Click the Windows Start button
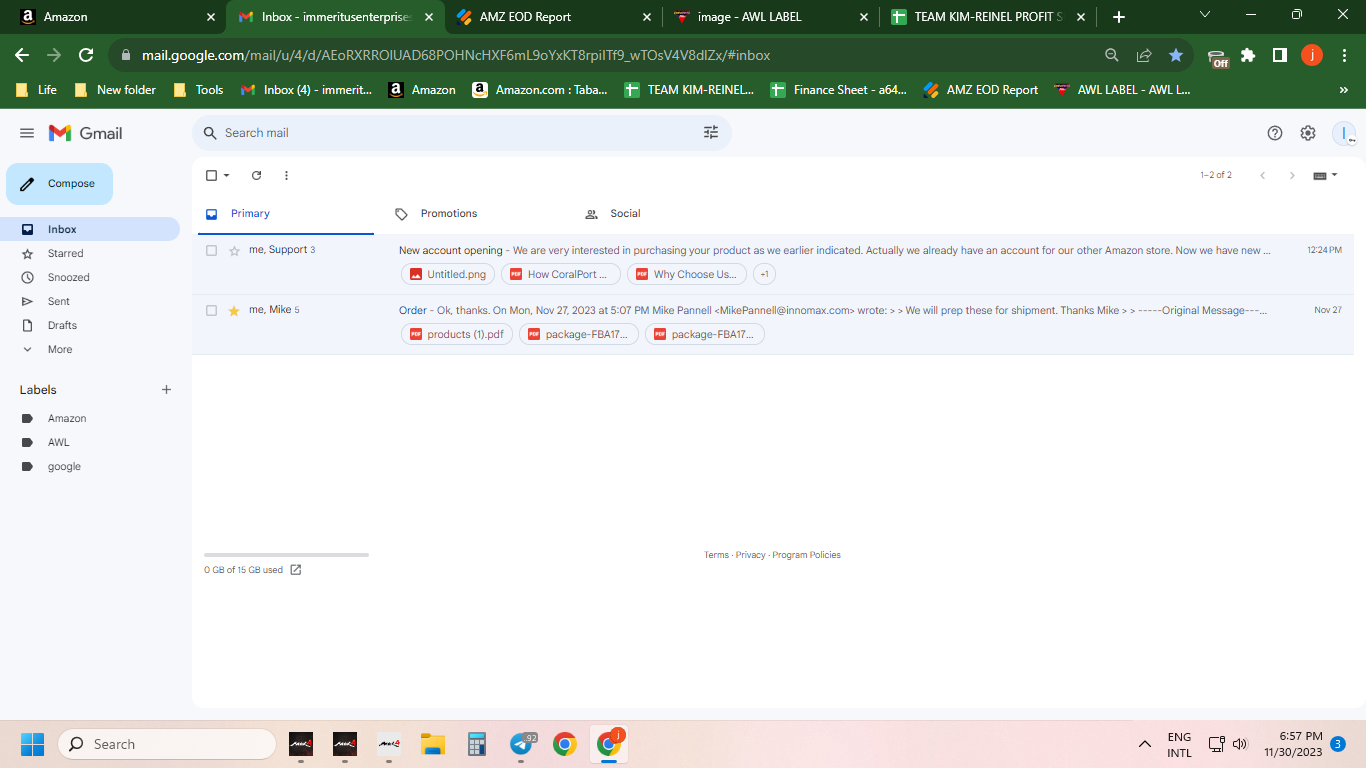This screenshot has width=1366, height=768. (x=32, y=744)
